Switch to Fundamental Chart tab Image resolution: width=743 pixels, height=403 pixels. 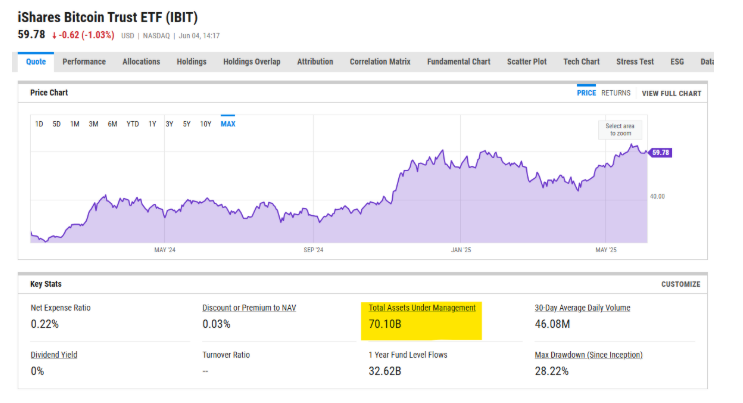(x=459, y=62)
